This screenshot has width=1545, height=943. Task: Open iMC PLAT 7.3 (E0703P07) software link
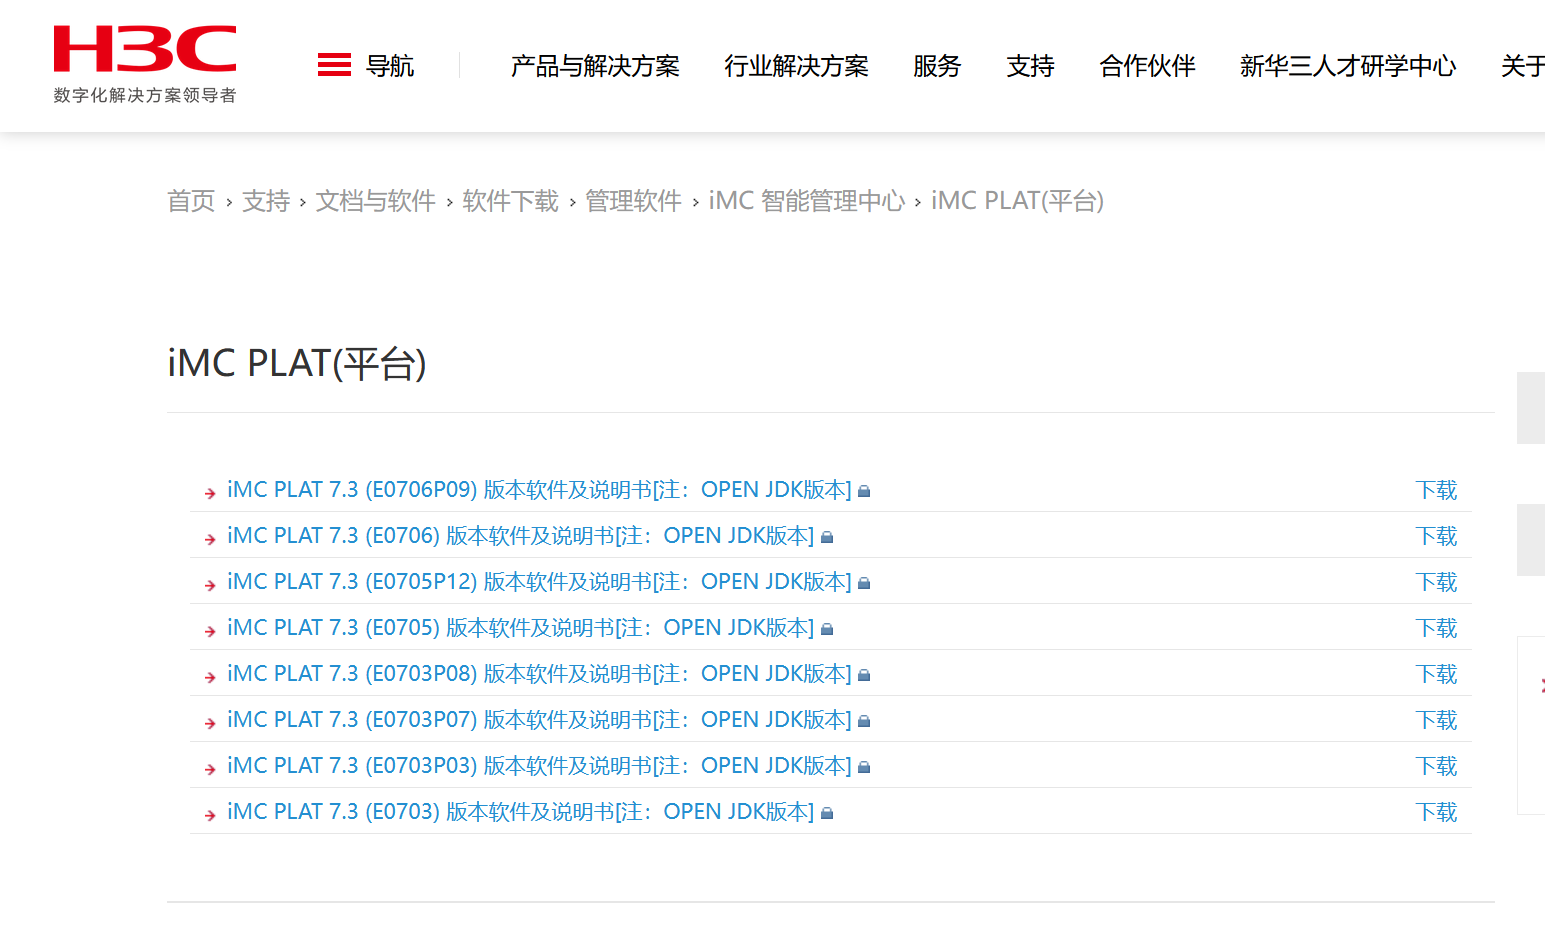coord(539,720)
